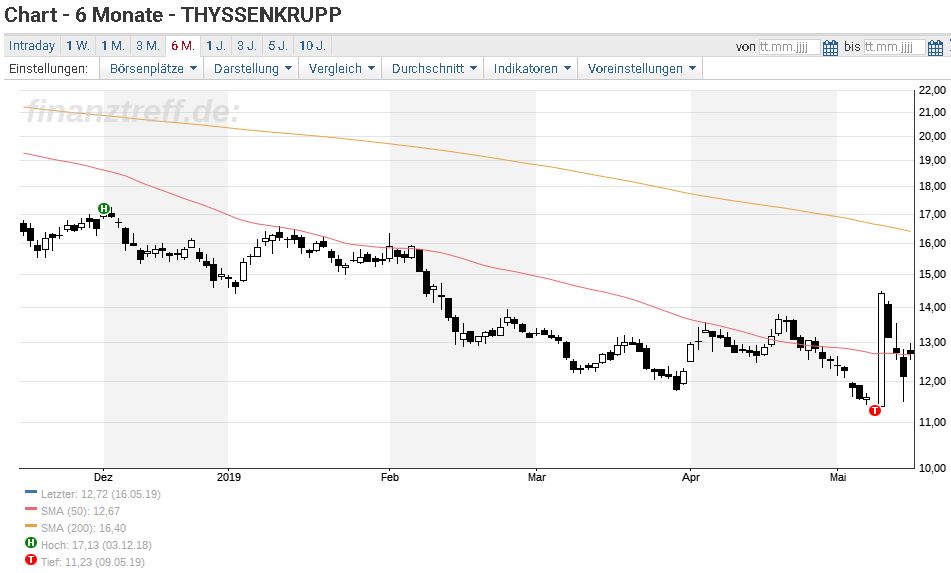Select the 1 W. time range tab
The height and width of the screenshot is (573, 951).
coord(78,45)
